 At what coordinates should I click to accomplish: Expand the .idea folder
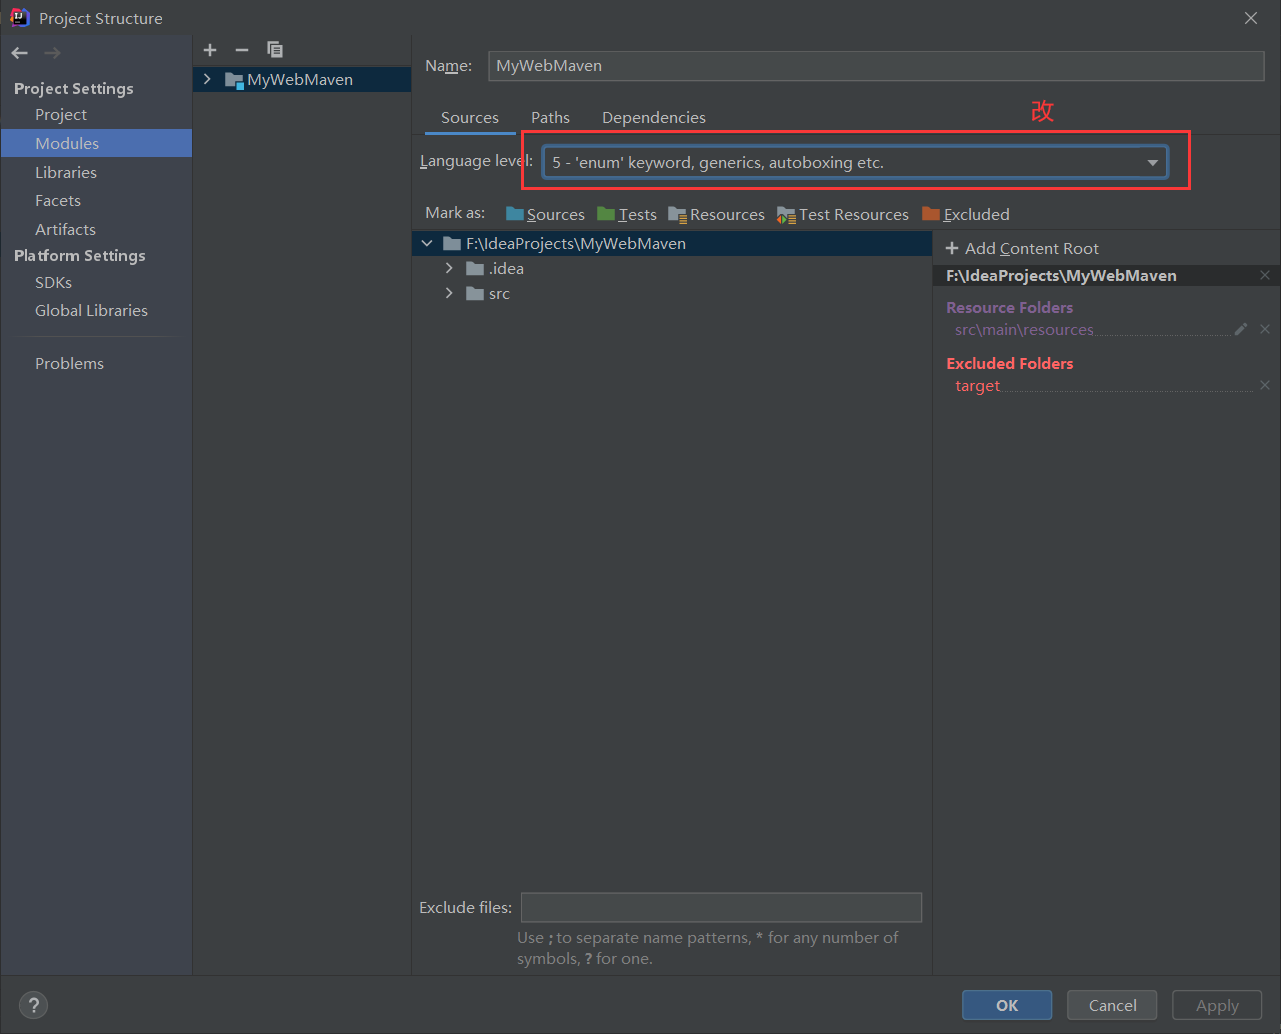click(449, 268)
